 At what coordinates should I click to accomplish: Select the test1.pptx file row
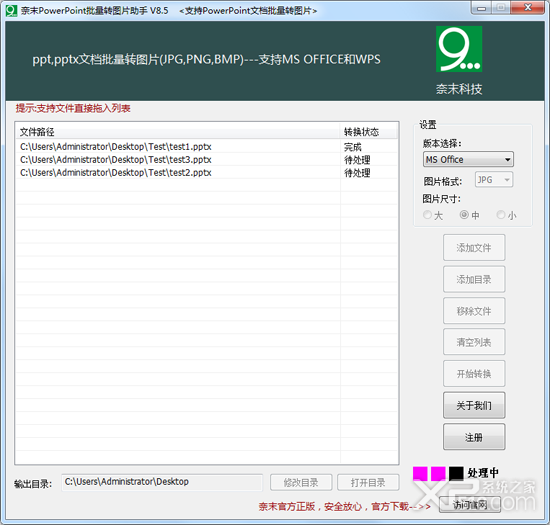pos(207,147)
